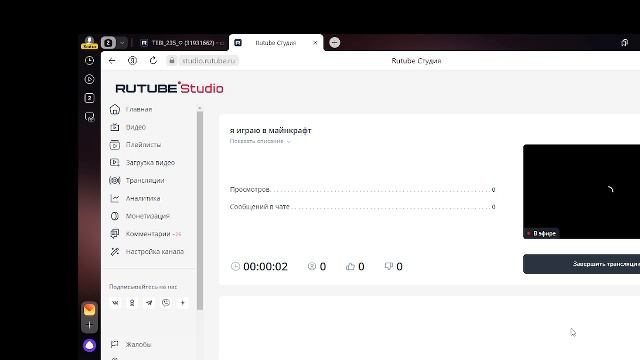
Task: Expand Показать описание under stream title
Action: click(x=260, y=141)
